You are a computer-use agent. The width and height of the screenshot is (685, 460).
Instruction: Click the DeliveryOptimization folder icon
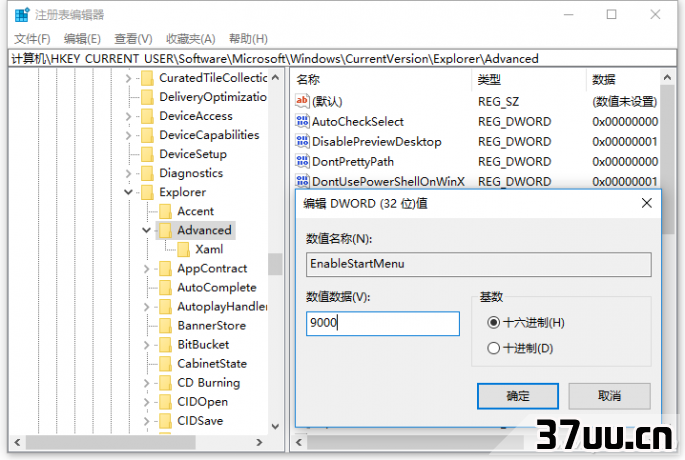point(148,97)
